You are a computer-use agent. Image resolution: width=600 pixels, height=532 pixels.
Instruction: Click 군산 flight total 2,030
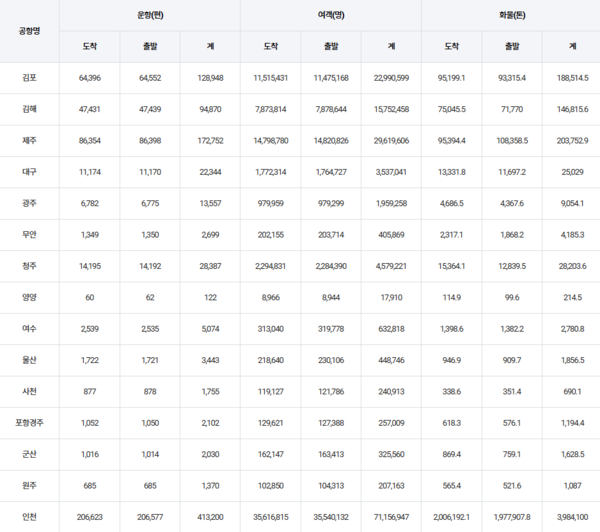click(210, 455)
